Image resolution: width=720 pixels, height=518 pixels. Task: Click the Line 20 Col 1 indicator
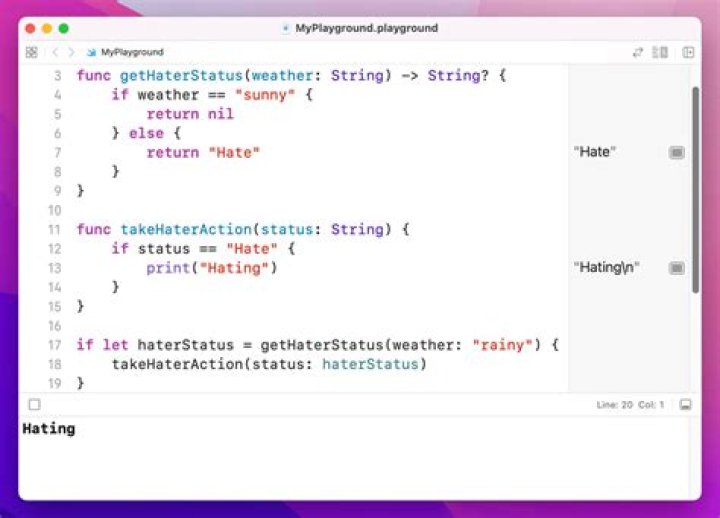tap(632, 405)
